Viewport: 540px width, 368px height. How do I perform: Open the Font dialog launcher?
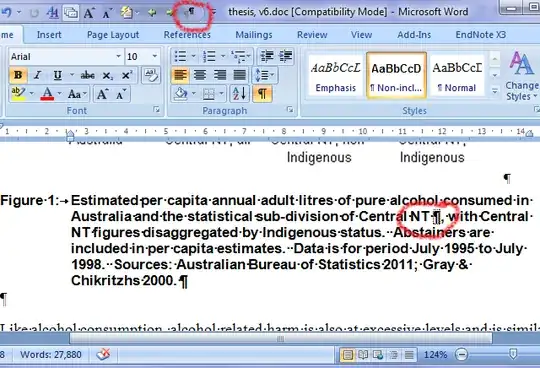pyautogui.click(x=157, y=110)
